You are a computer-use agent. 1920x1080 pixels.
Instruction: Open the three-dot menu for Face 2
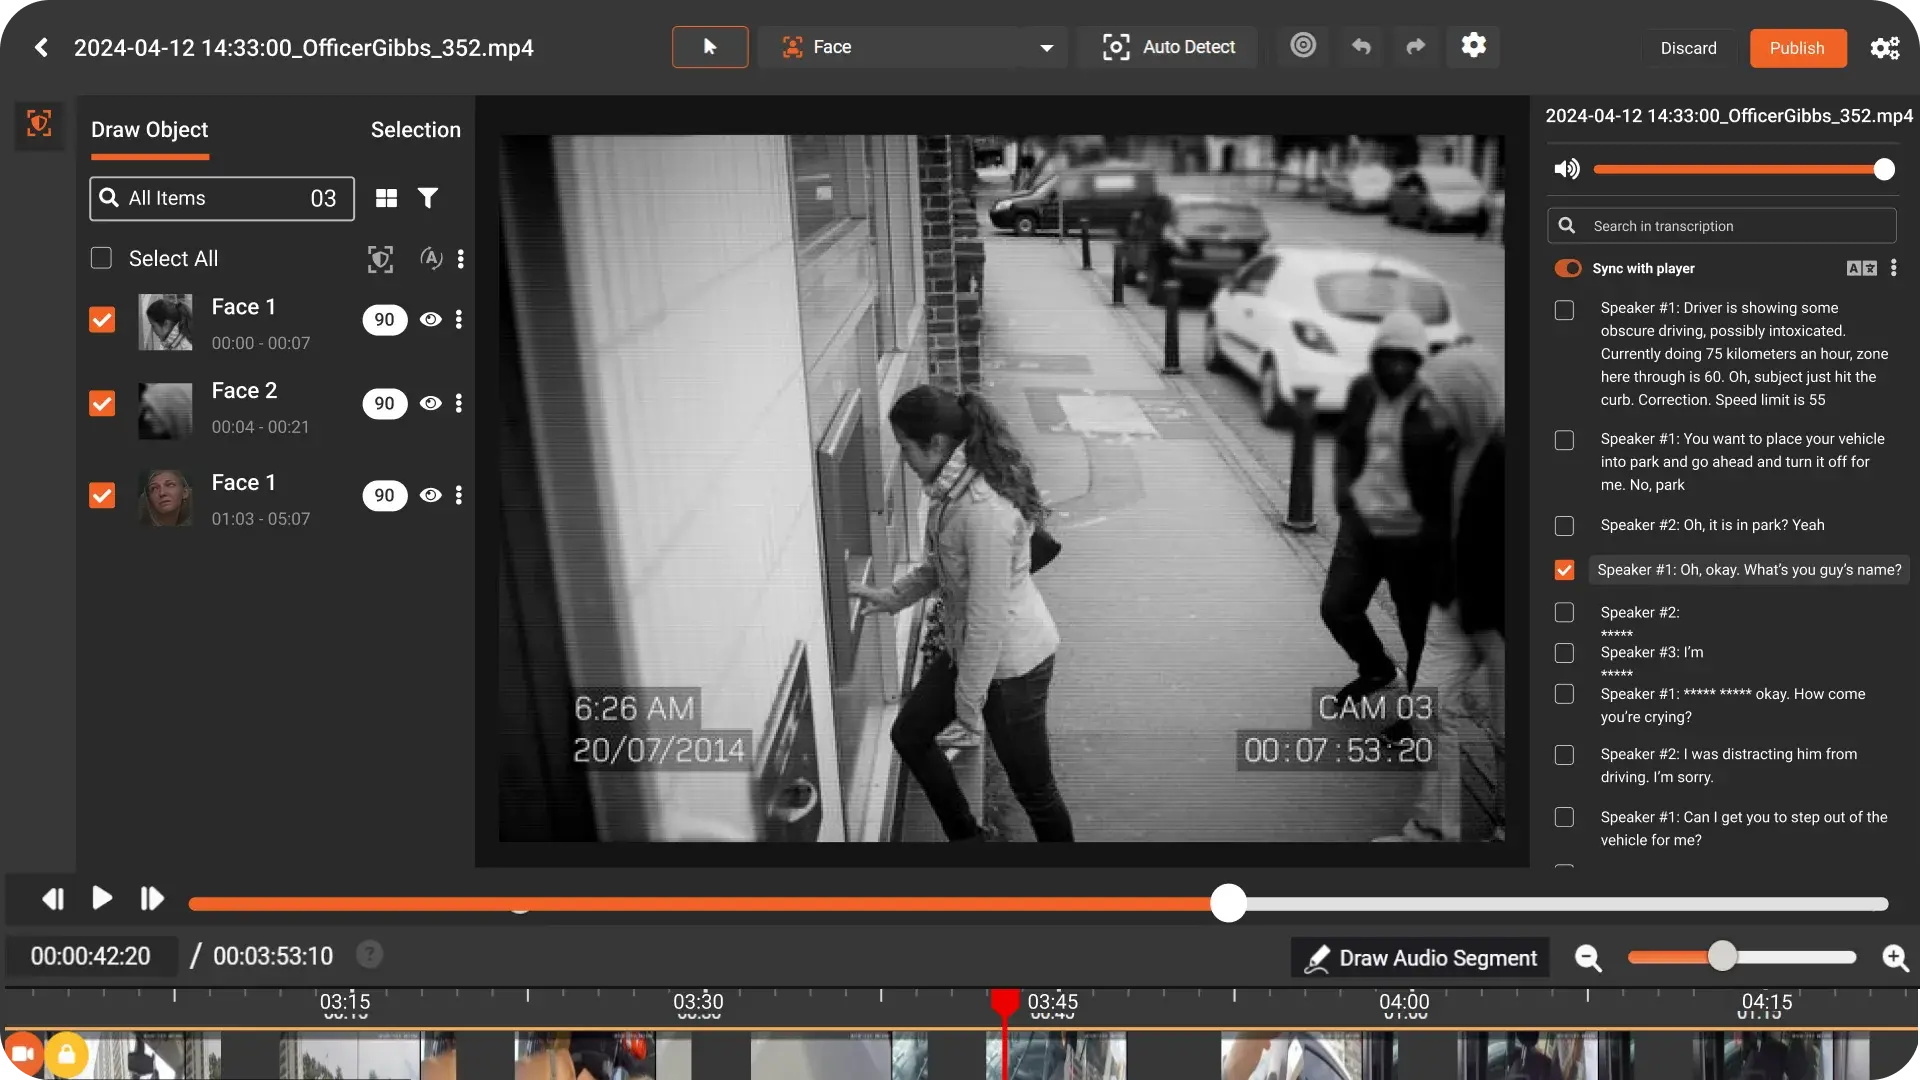[x=459, y=403]
